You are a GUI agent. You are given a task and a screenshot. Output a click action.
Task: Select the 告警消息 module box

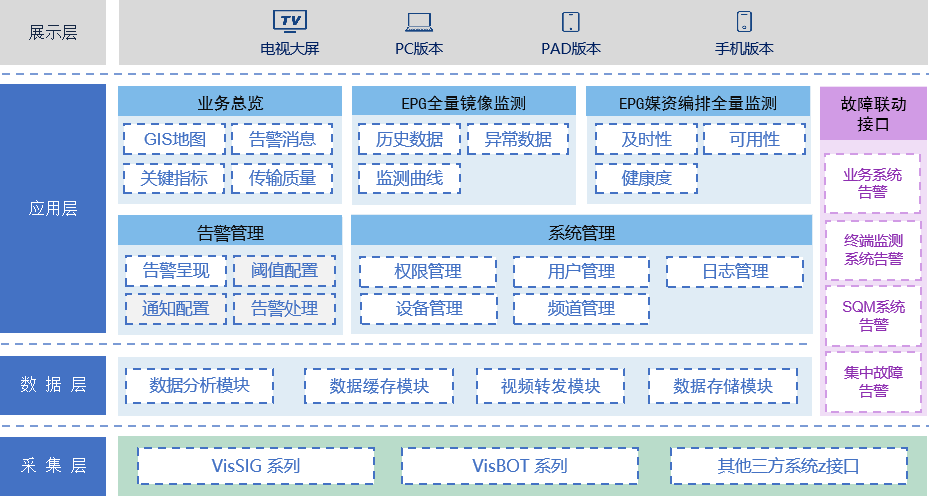[282, 139]
